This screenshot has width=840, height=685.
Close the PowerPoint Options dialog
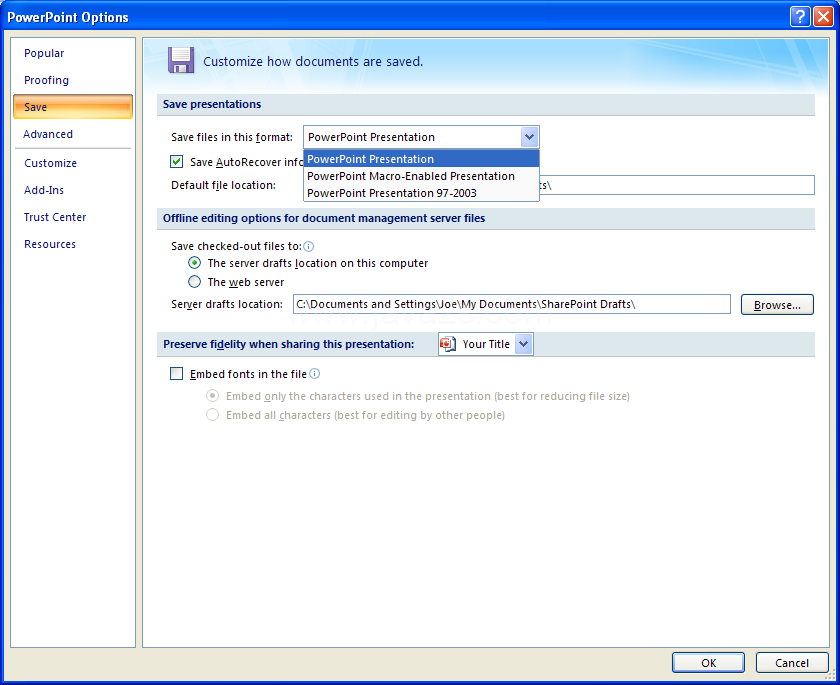click(x=823, y=17)
